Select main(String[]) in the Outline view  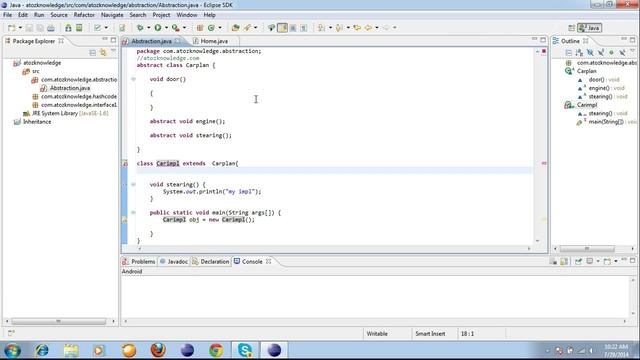606,122
